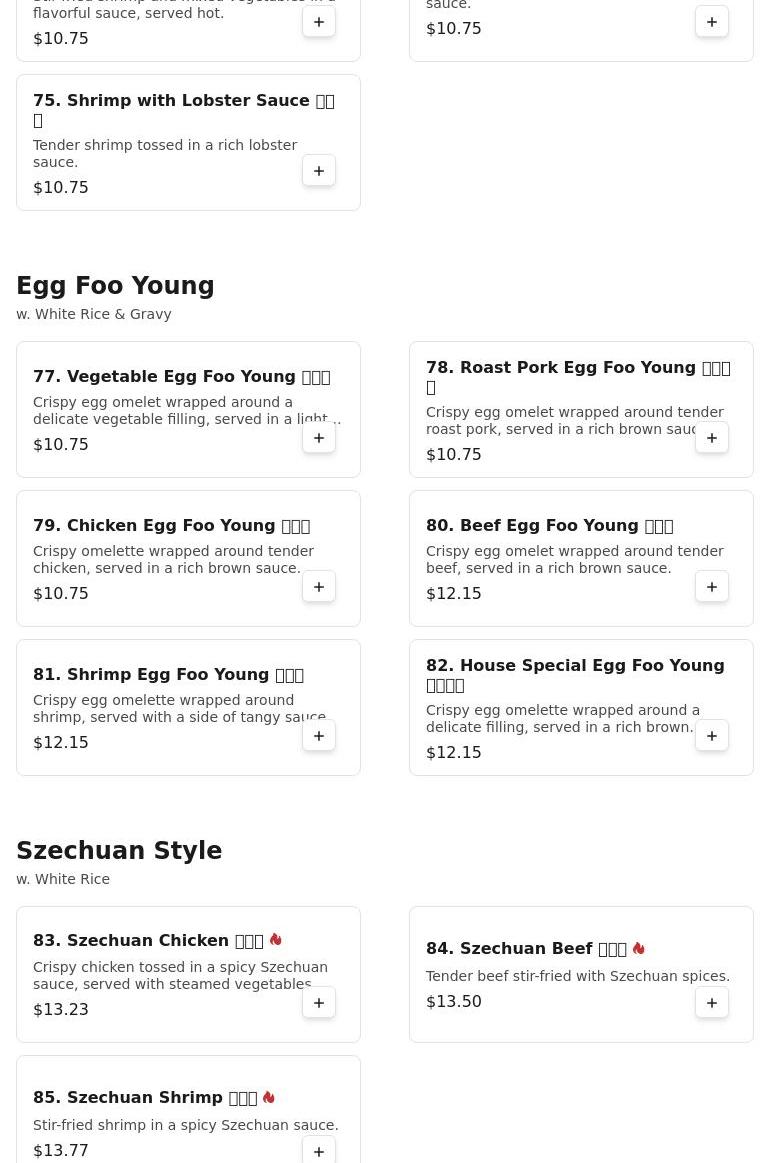This screenshot has width=770, height=1163.
Task: Add Szechuan Chicken to cart
Action: [x=319, y=1003]
